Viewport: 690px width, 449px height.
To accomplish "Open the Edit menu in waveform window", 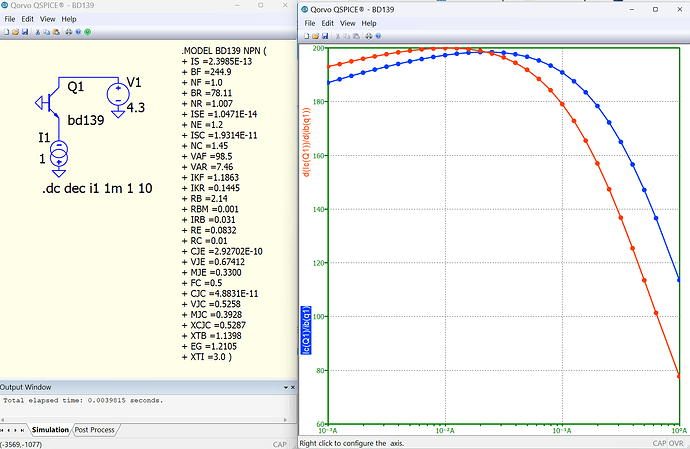I will (327, 23).
